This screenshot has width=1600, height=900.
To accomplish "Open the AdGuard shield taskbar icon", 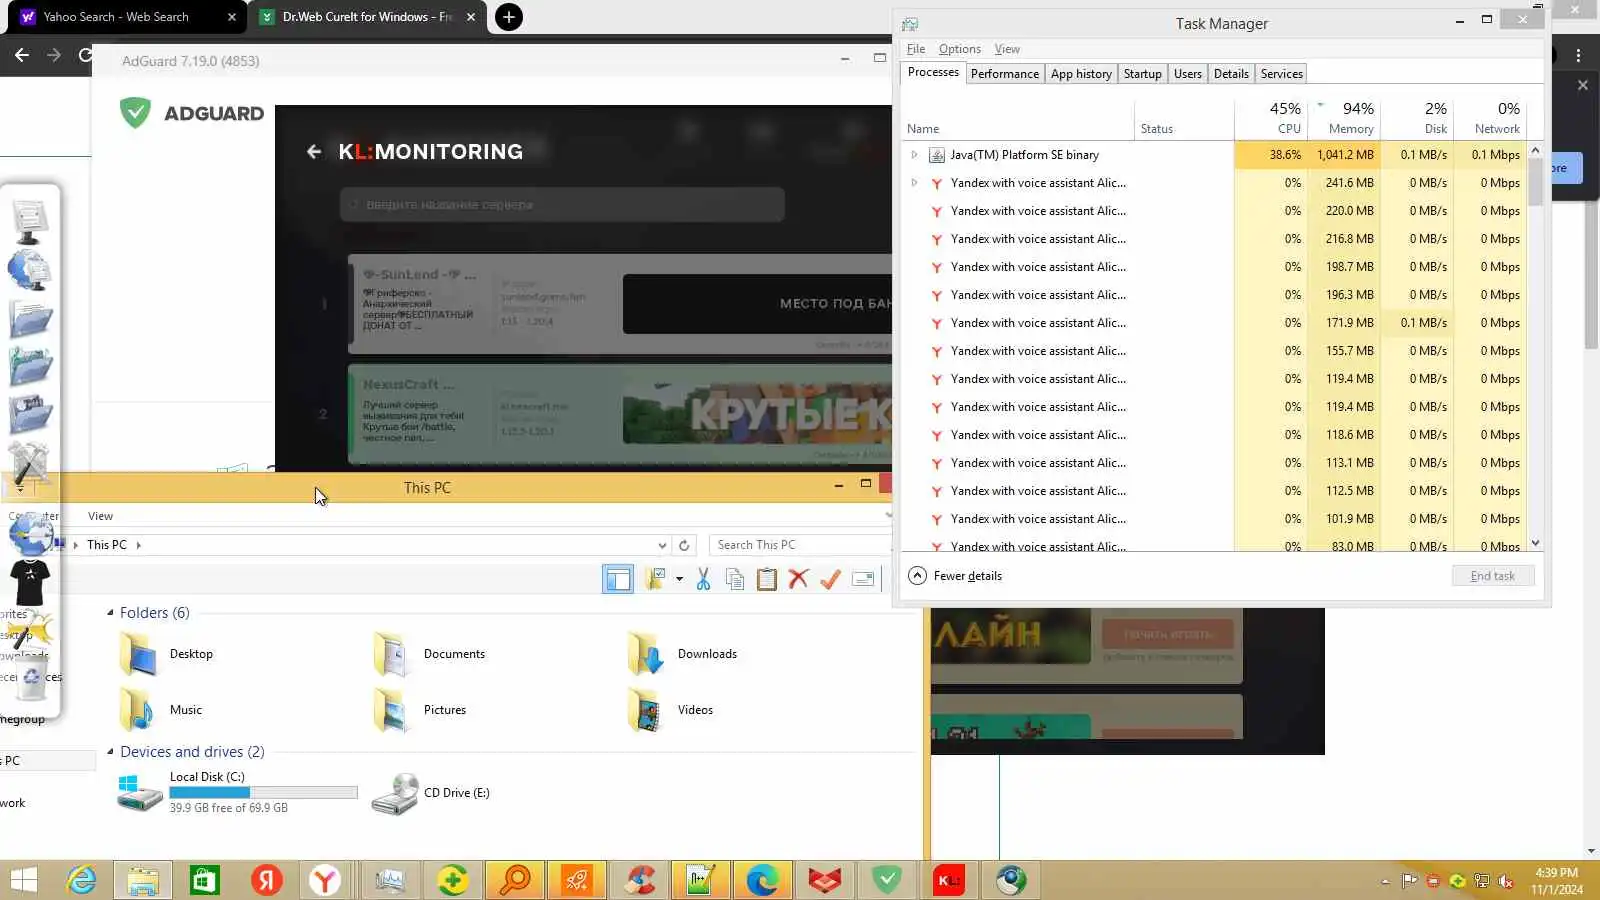I will pos(886,880).
